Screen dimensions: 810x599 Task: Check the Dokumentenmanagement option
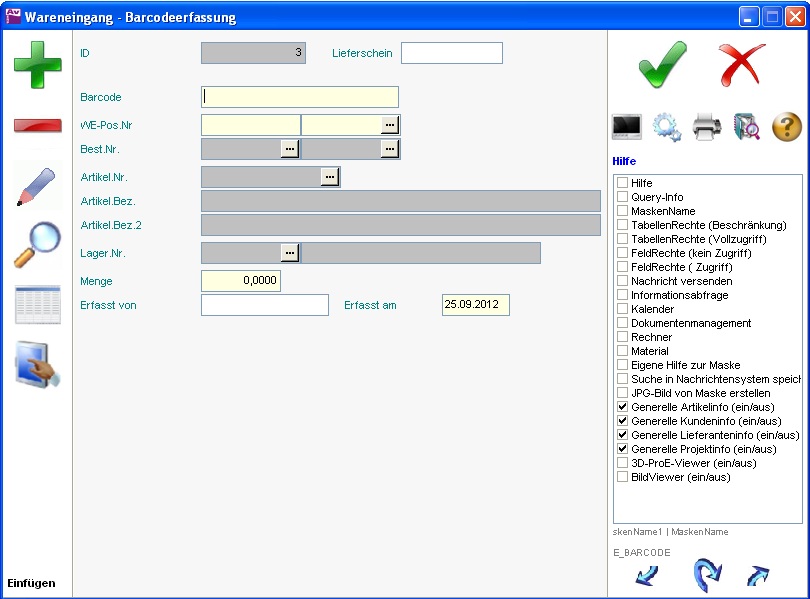[x=623, y=324]
